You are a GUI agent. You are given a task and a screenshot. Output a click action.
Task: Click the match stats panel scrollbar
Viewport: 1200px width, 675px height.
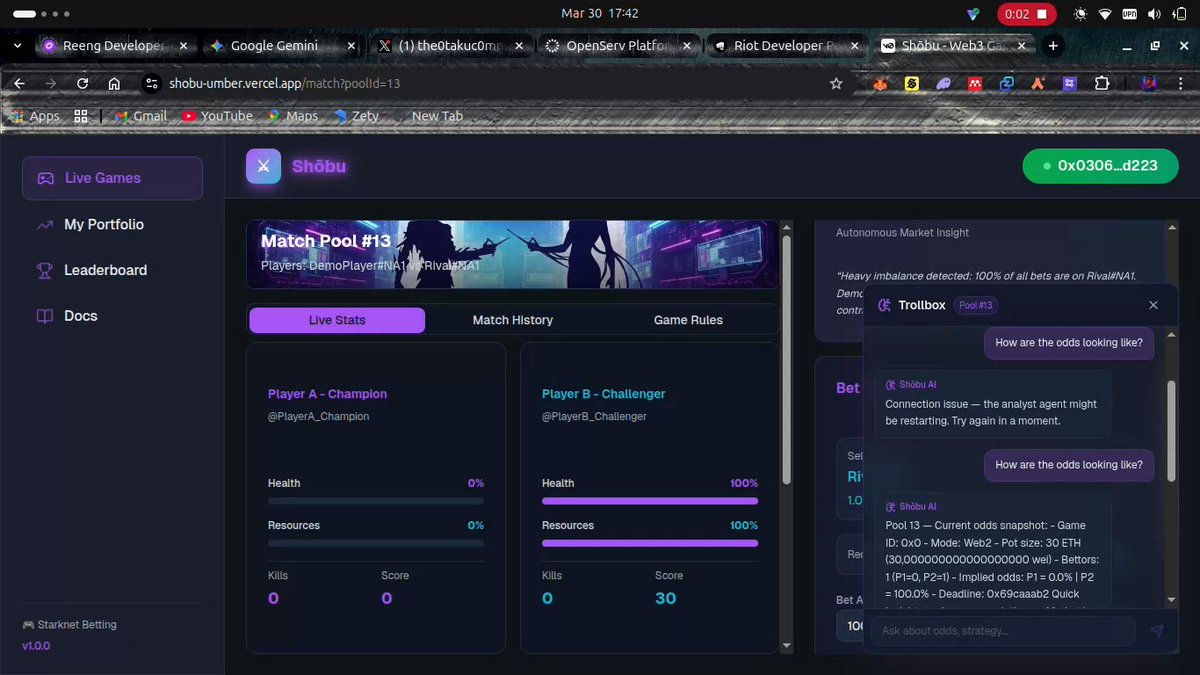pos(786,360)
